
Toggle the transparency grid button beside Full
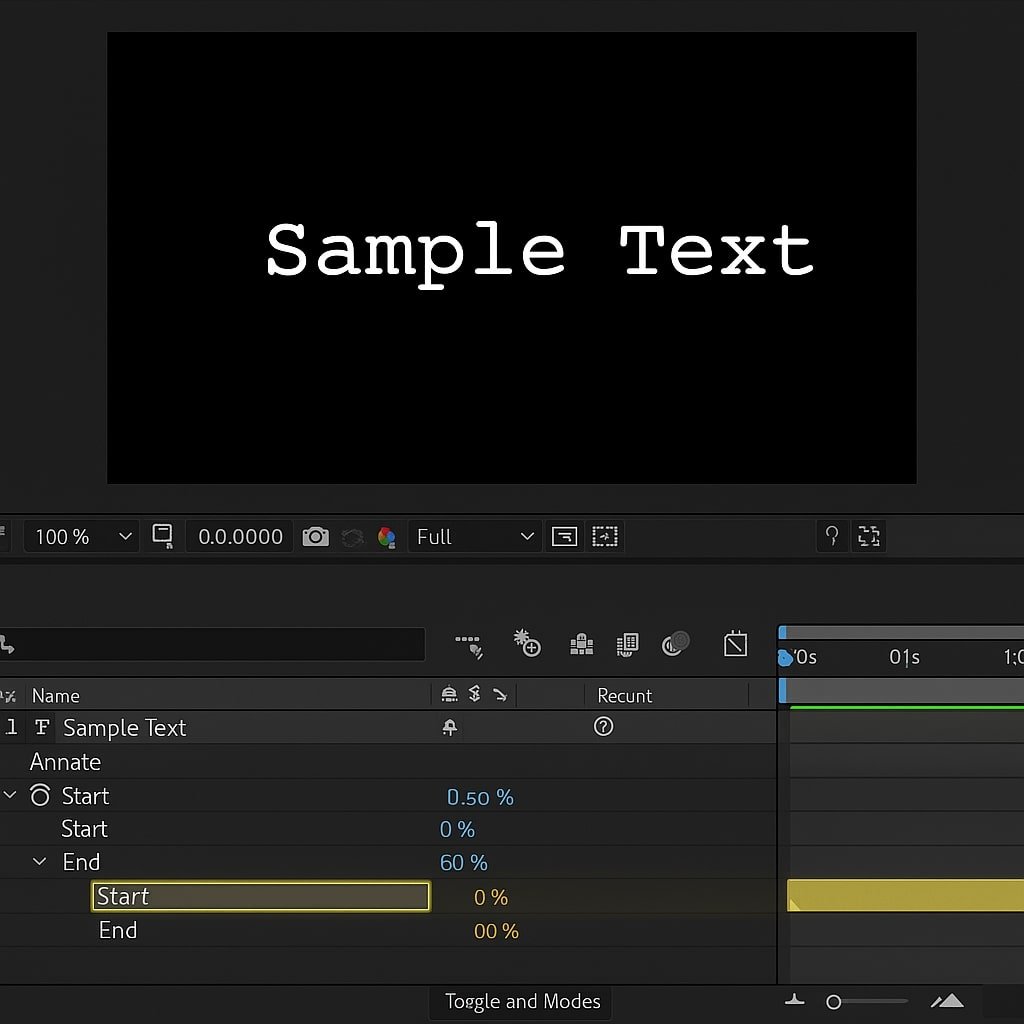click(x=564, y=537)
